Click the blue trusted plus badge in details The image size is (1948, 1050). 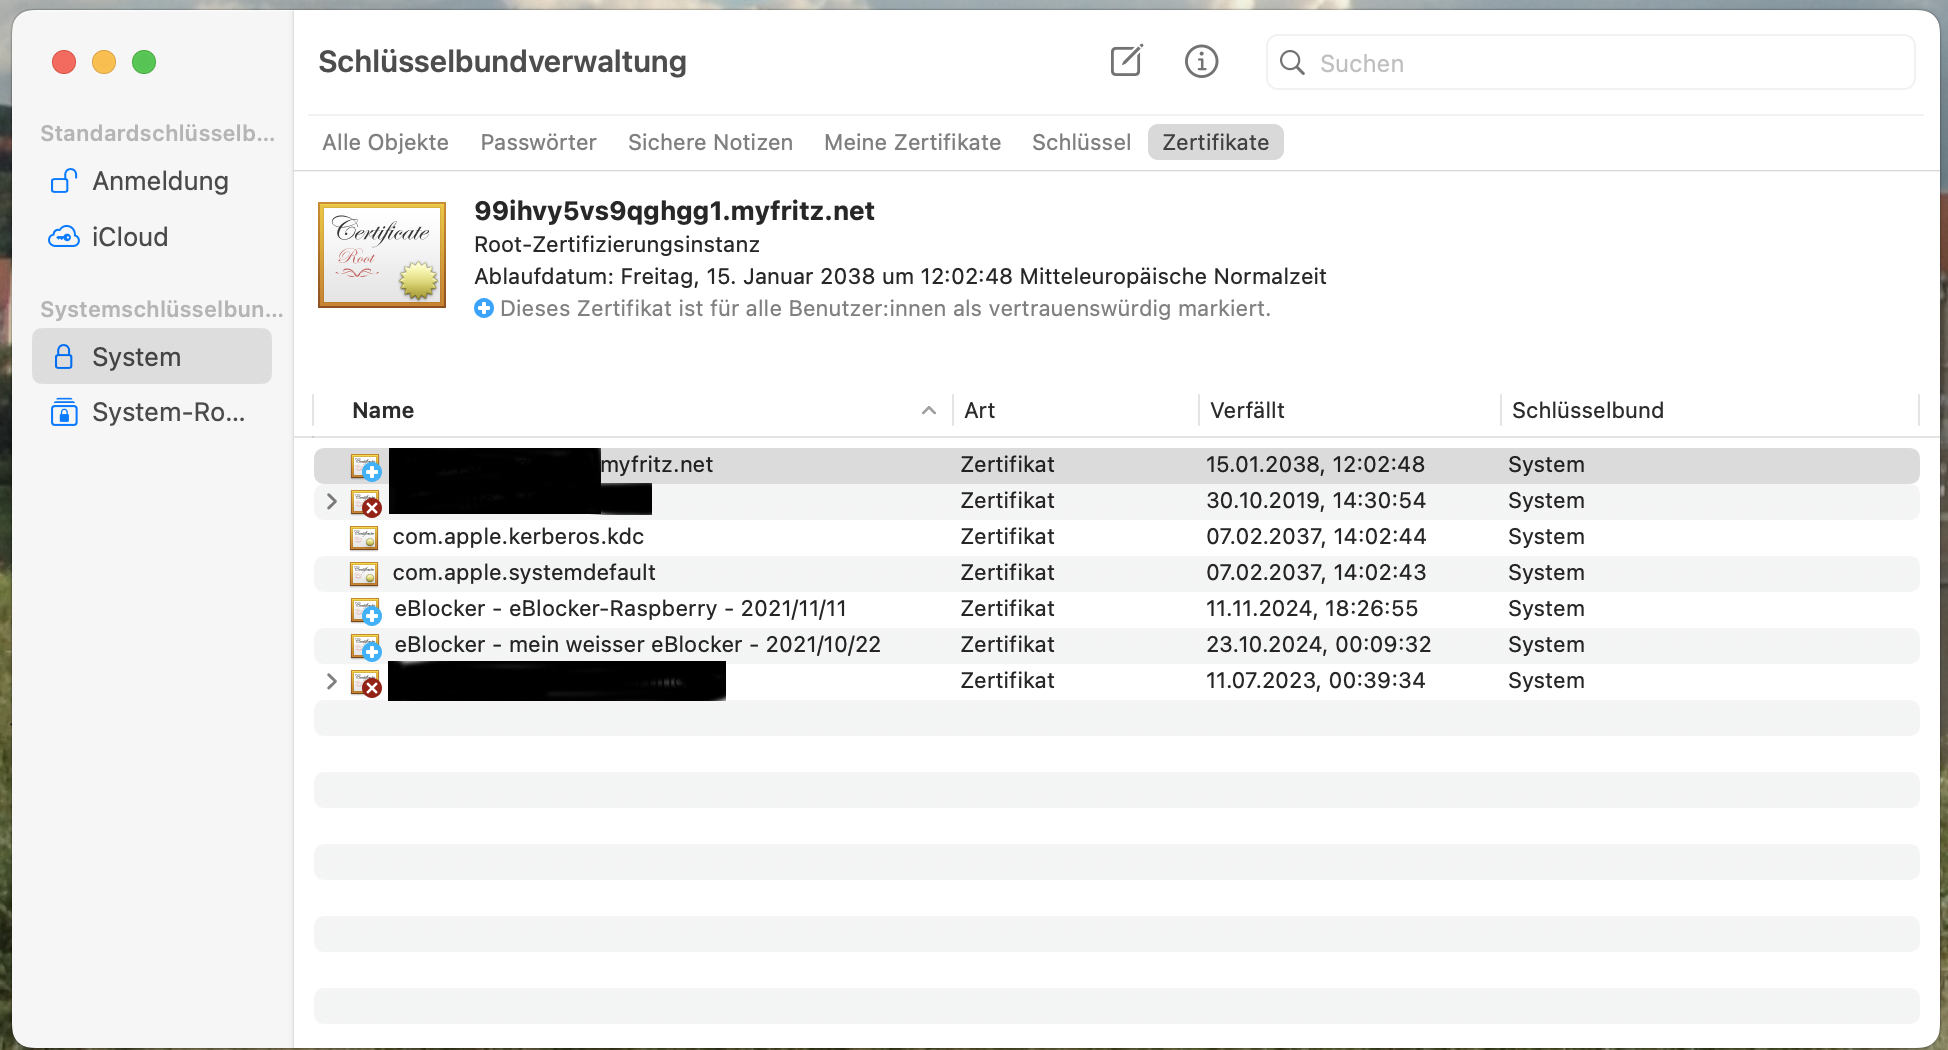484,308
